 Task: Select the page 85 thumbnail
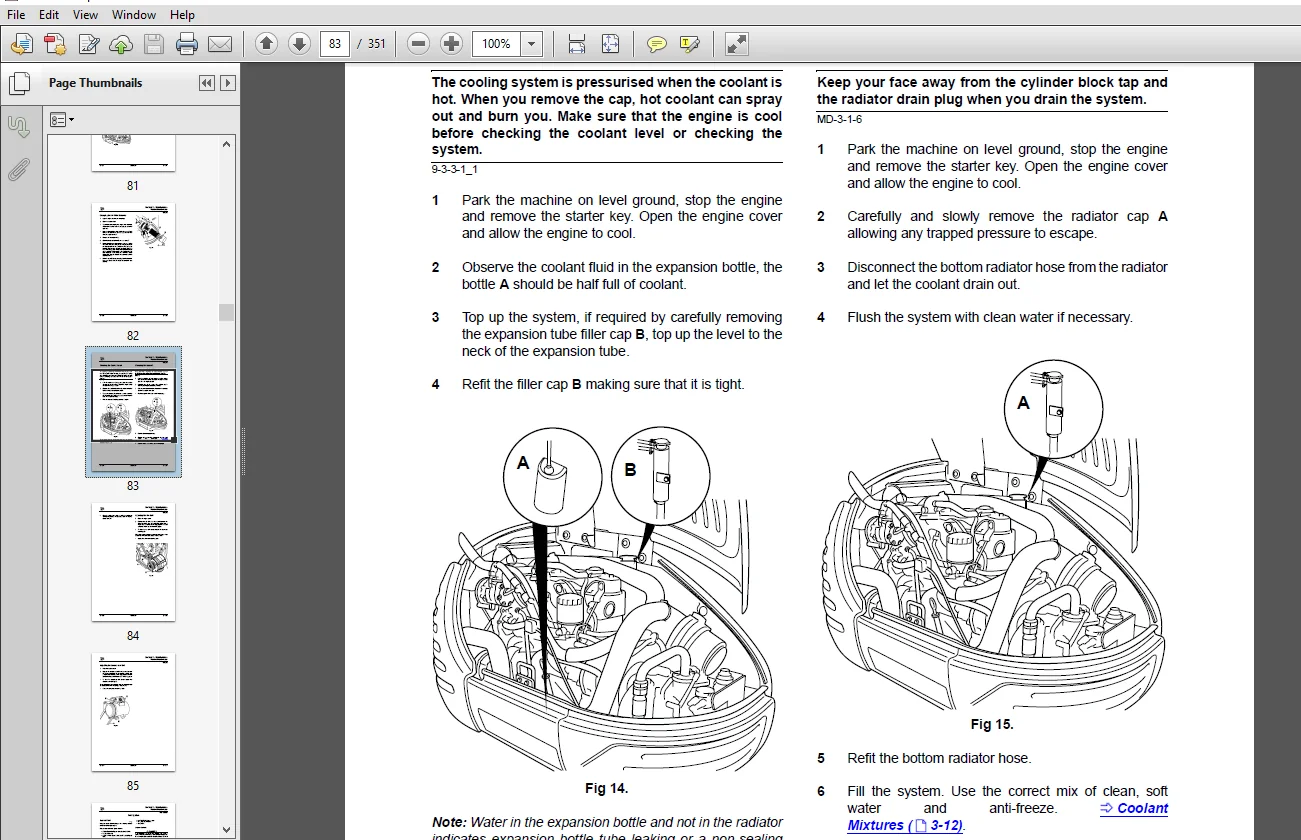click(x=133, y=713)
